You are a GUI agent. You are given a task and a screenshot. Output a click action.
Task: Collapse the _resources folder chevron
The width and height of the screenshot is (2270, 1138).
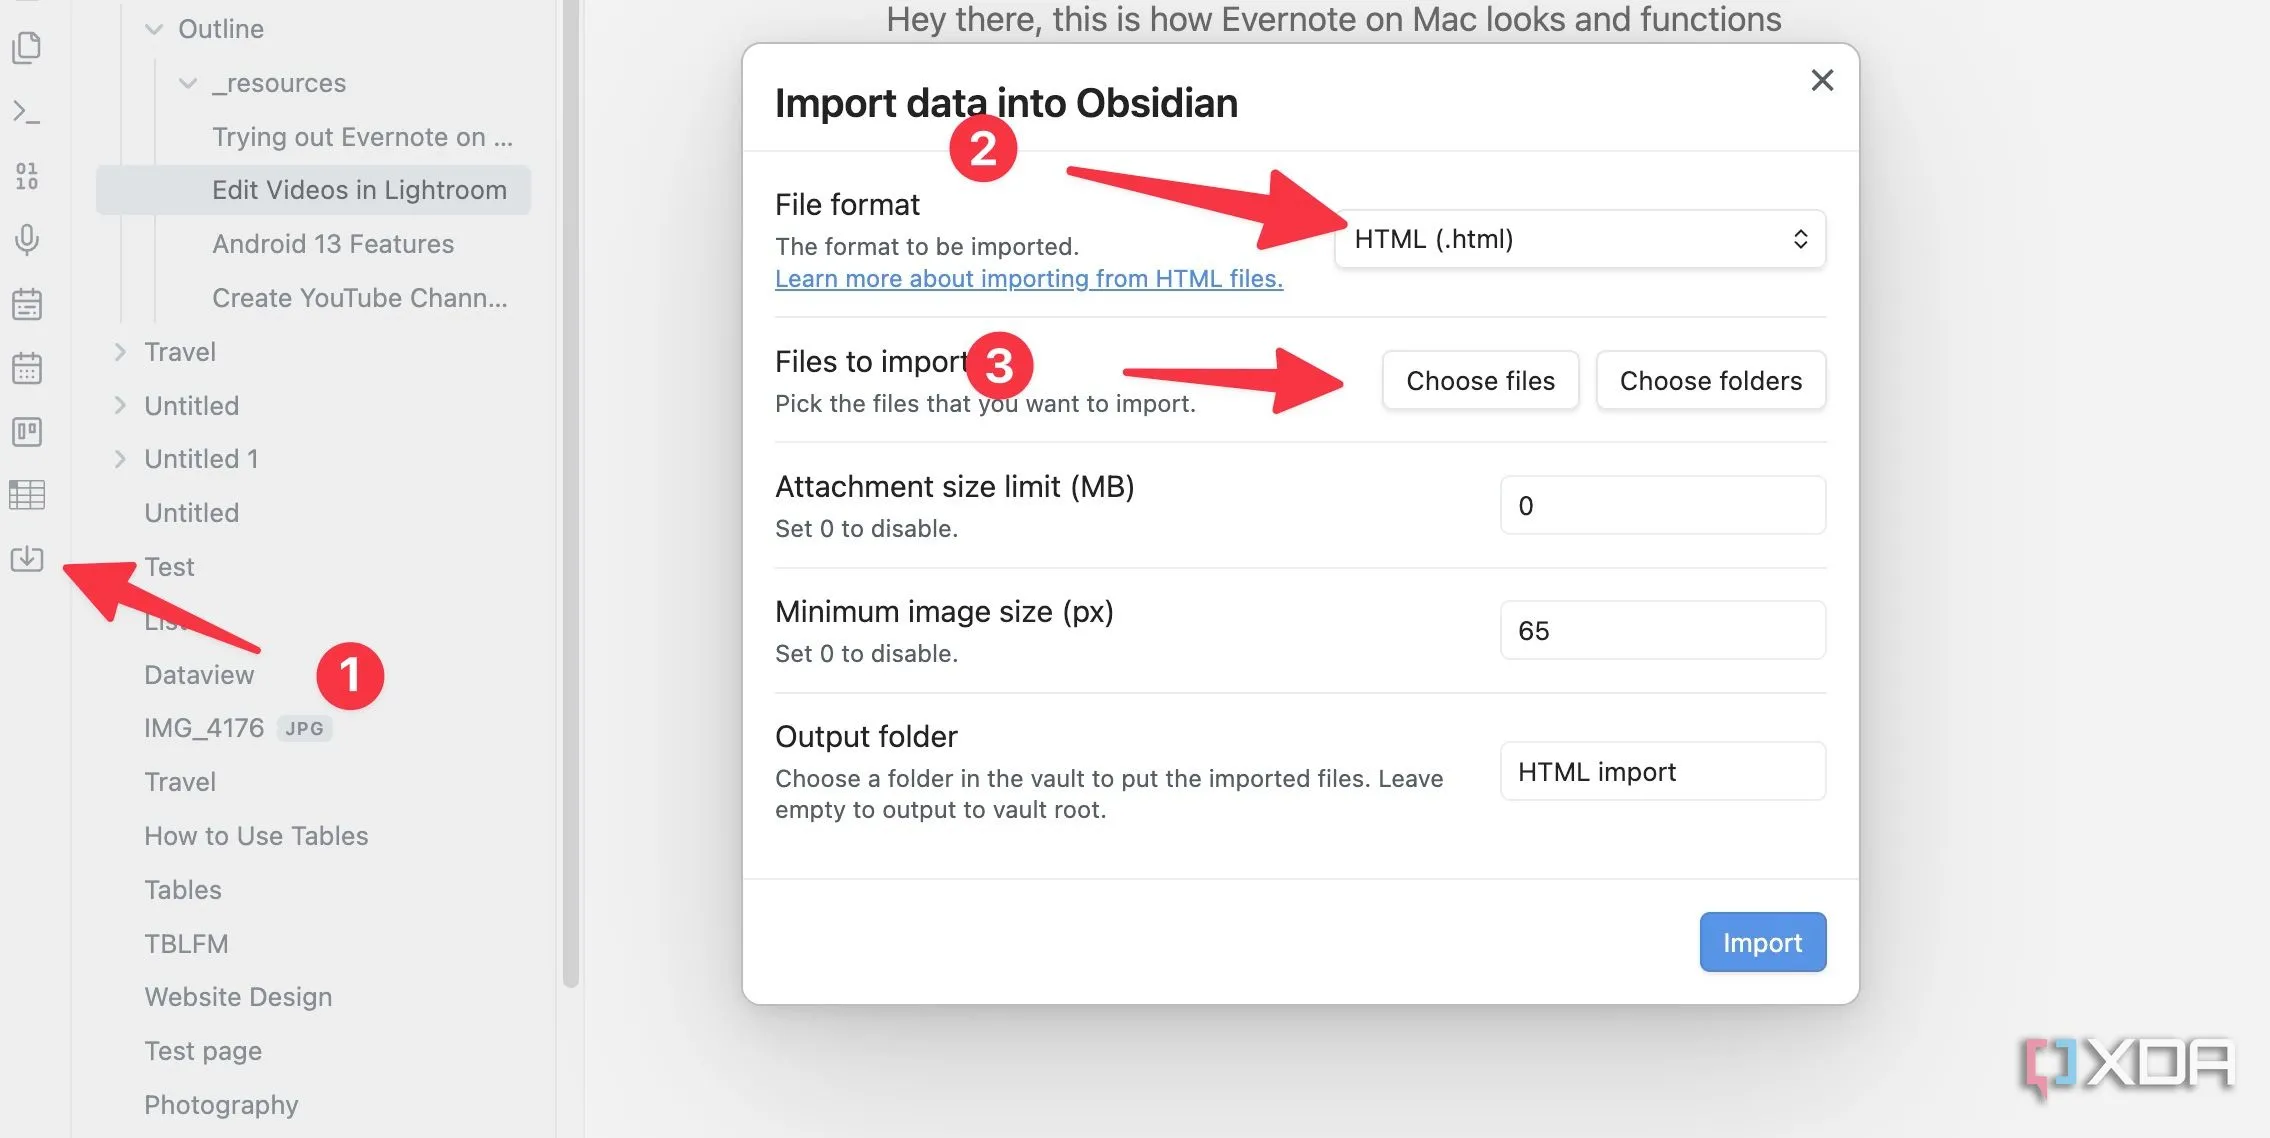point(188,83)
